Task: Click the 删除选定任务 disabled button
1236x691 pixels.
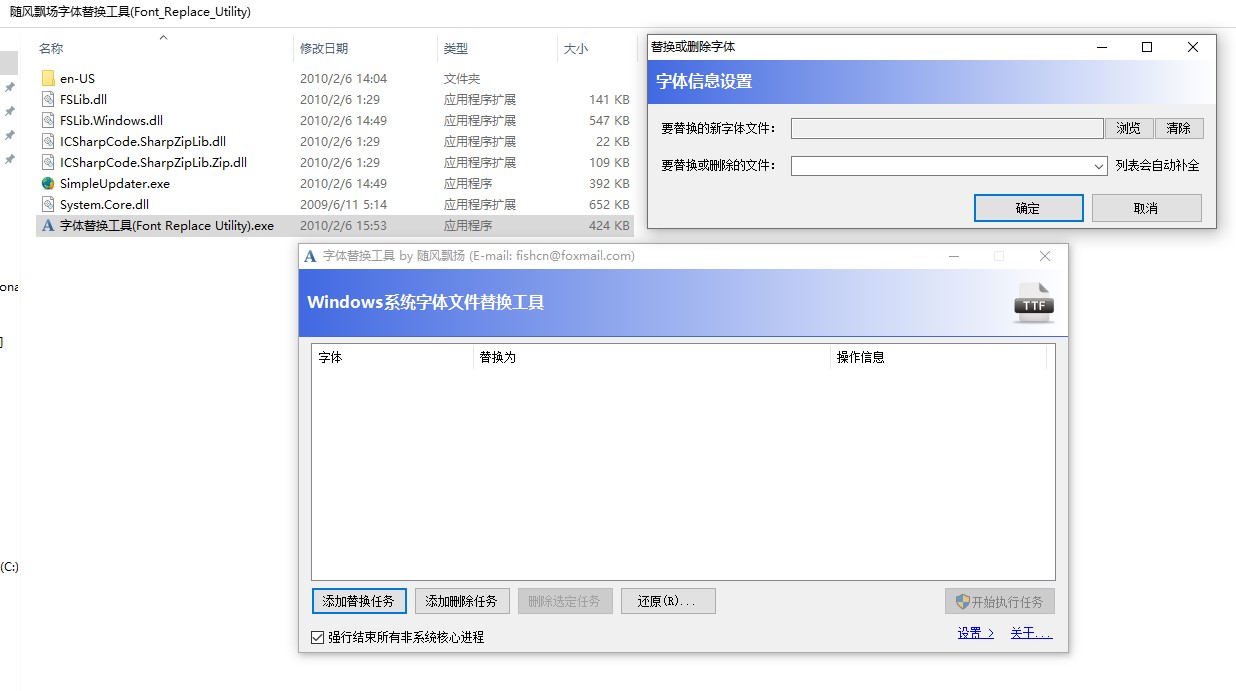Action: click(x=564, y=601)
